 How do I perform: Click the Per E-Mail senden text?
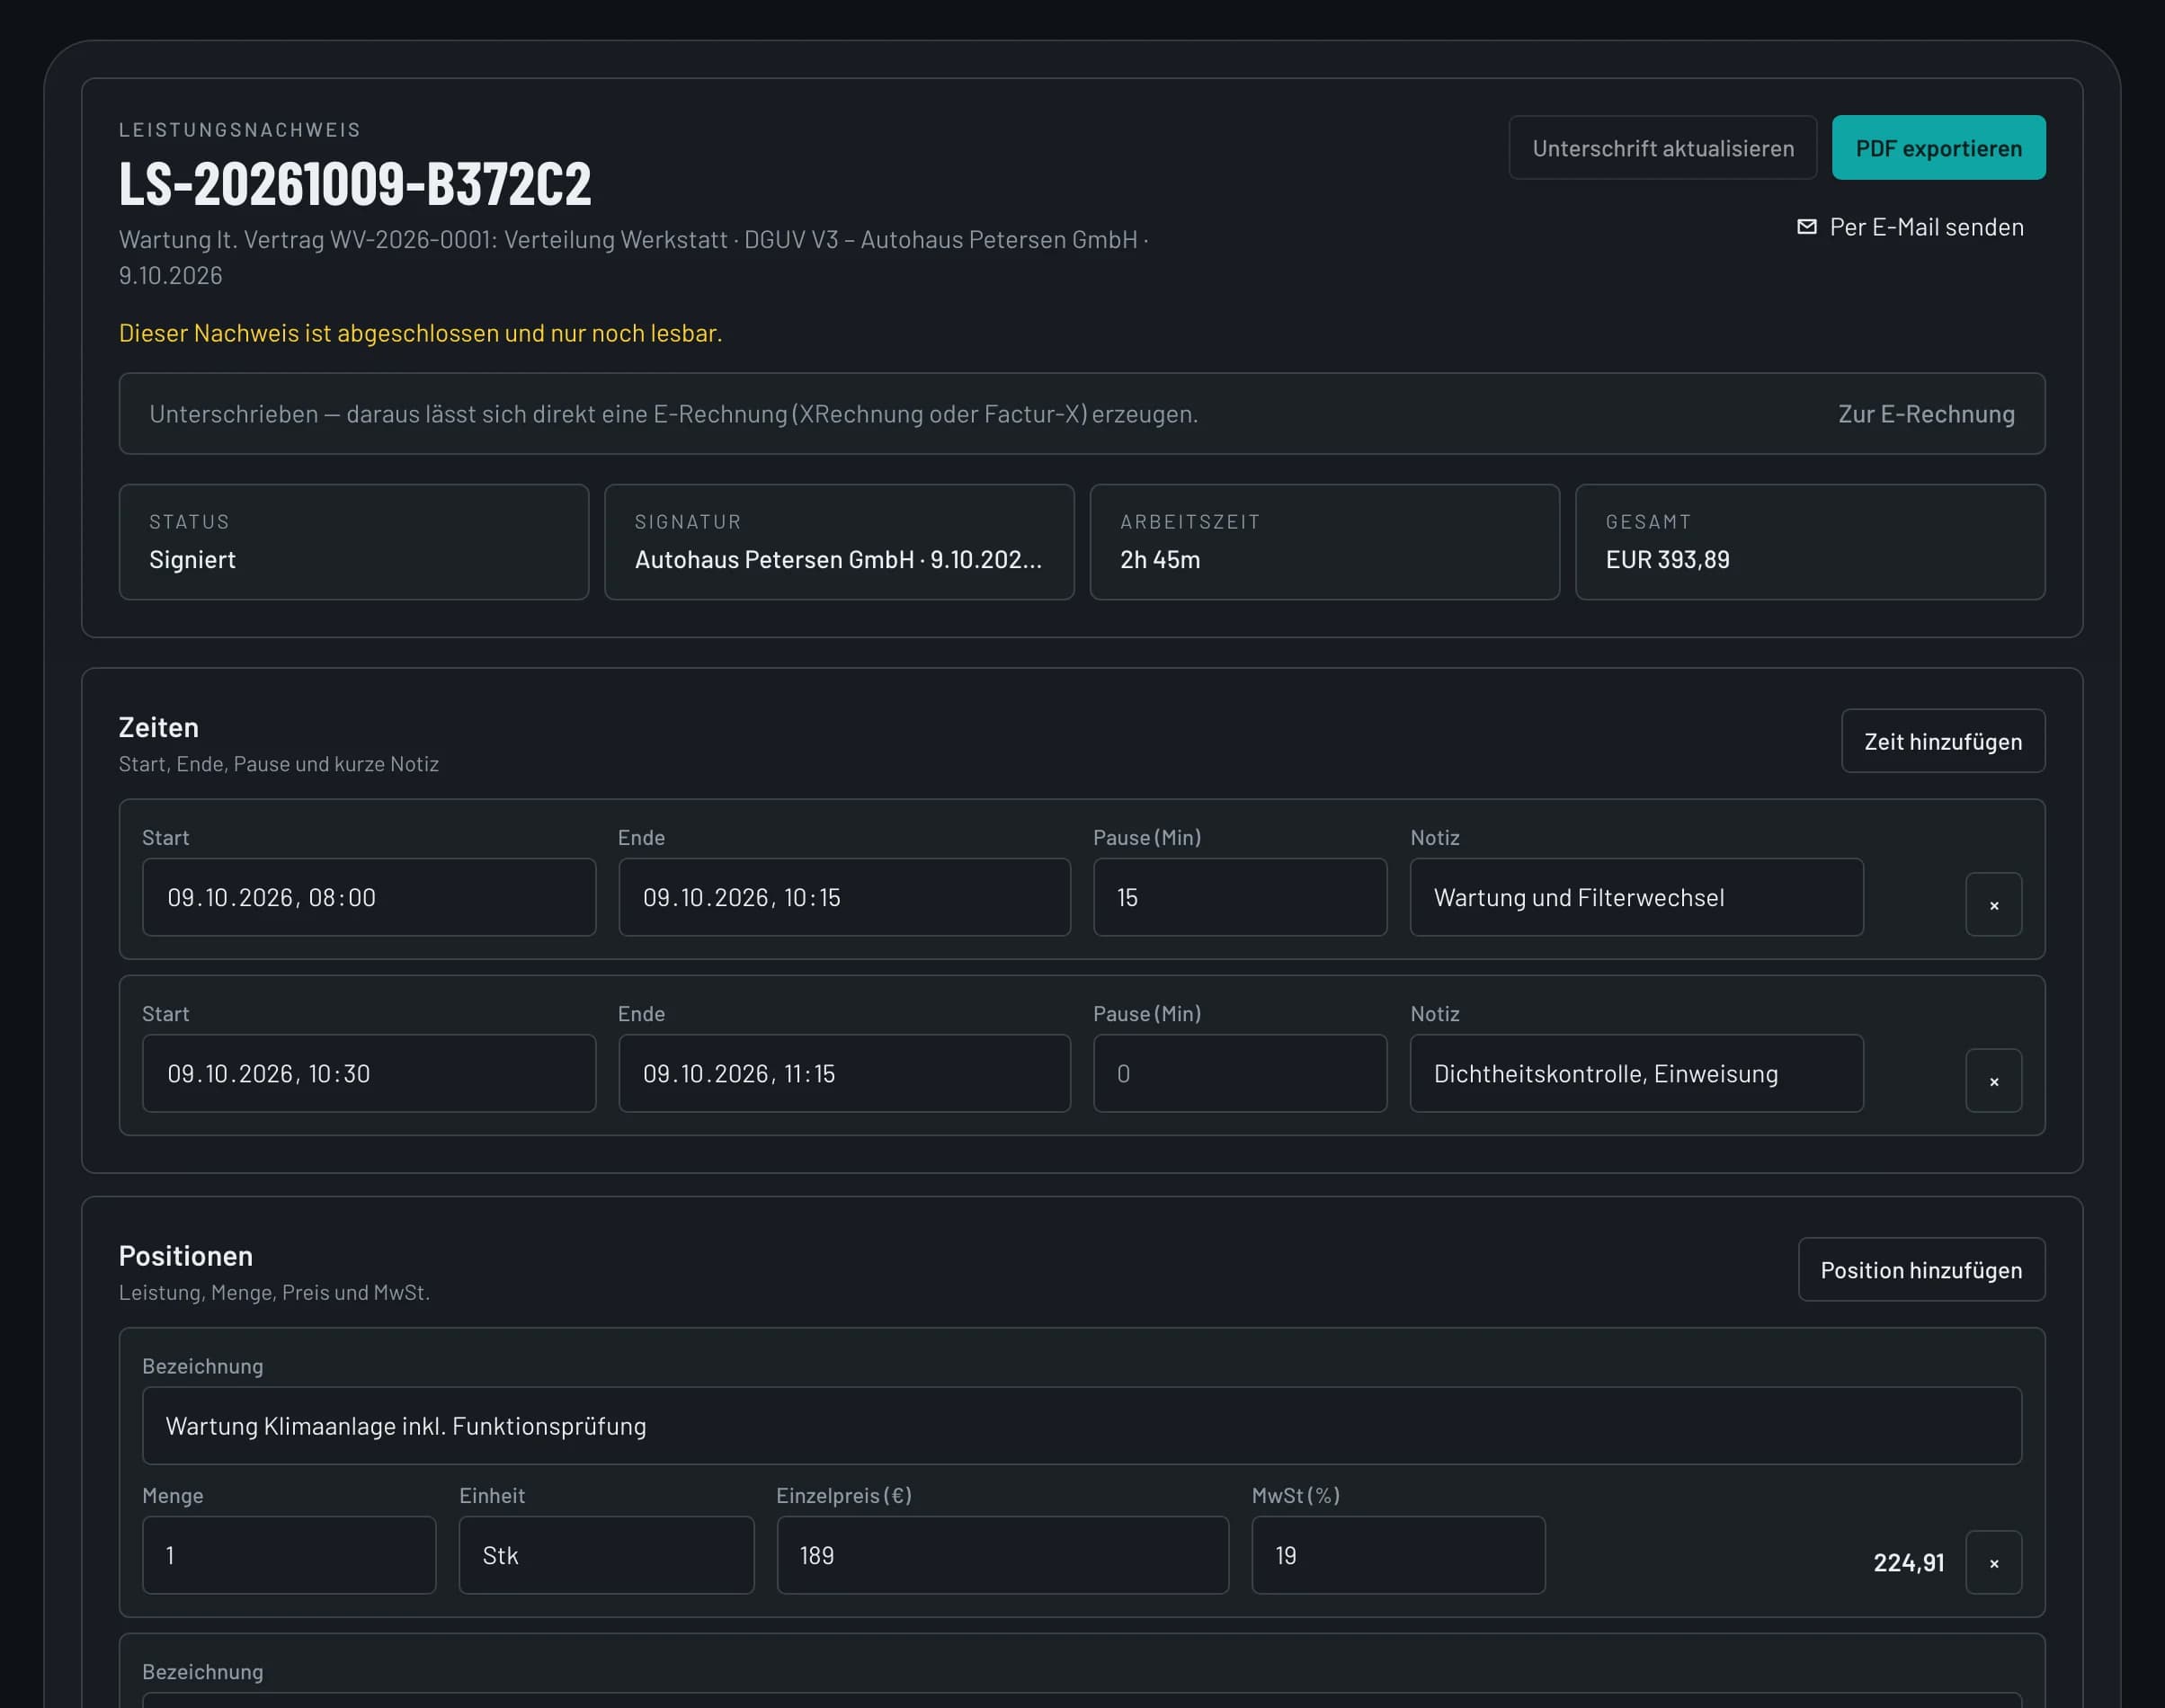pos(1926,227)
